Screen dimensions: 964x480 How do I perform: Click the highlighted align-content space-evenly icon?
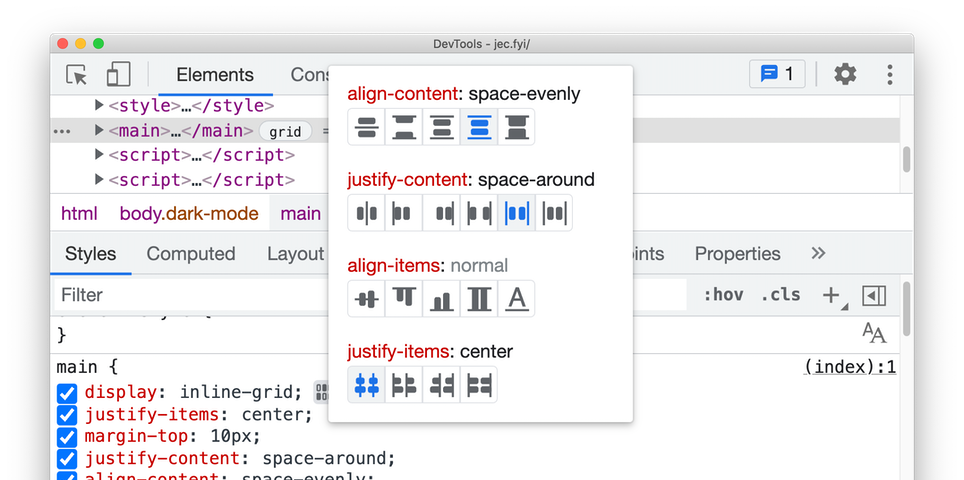pos(479,127)
